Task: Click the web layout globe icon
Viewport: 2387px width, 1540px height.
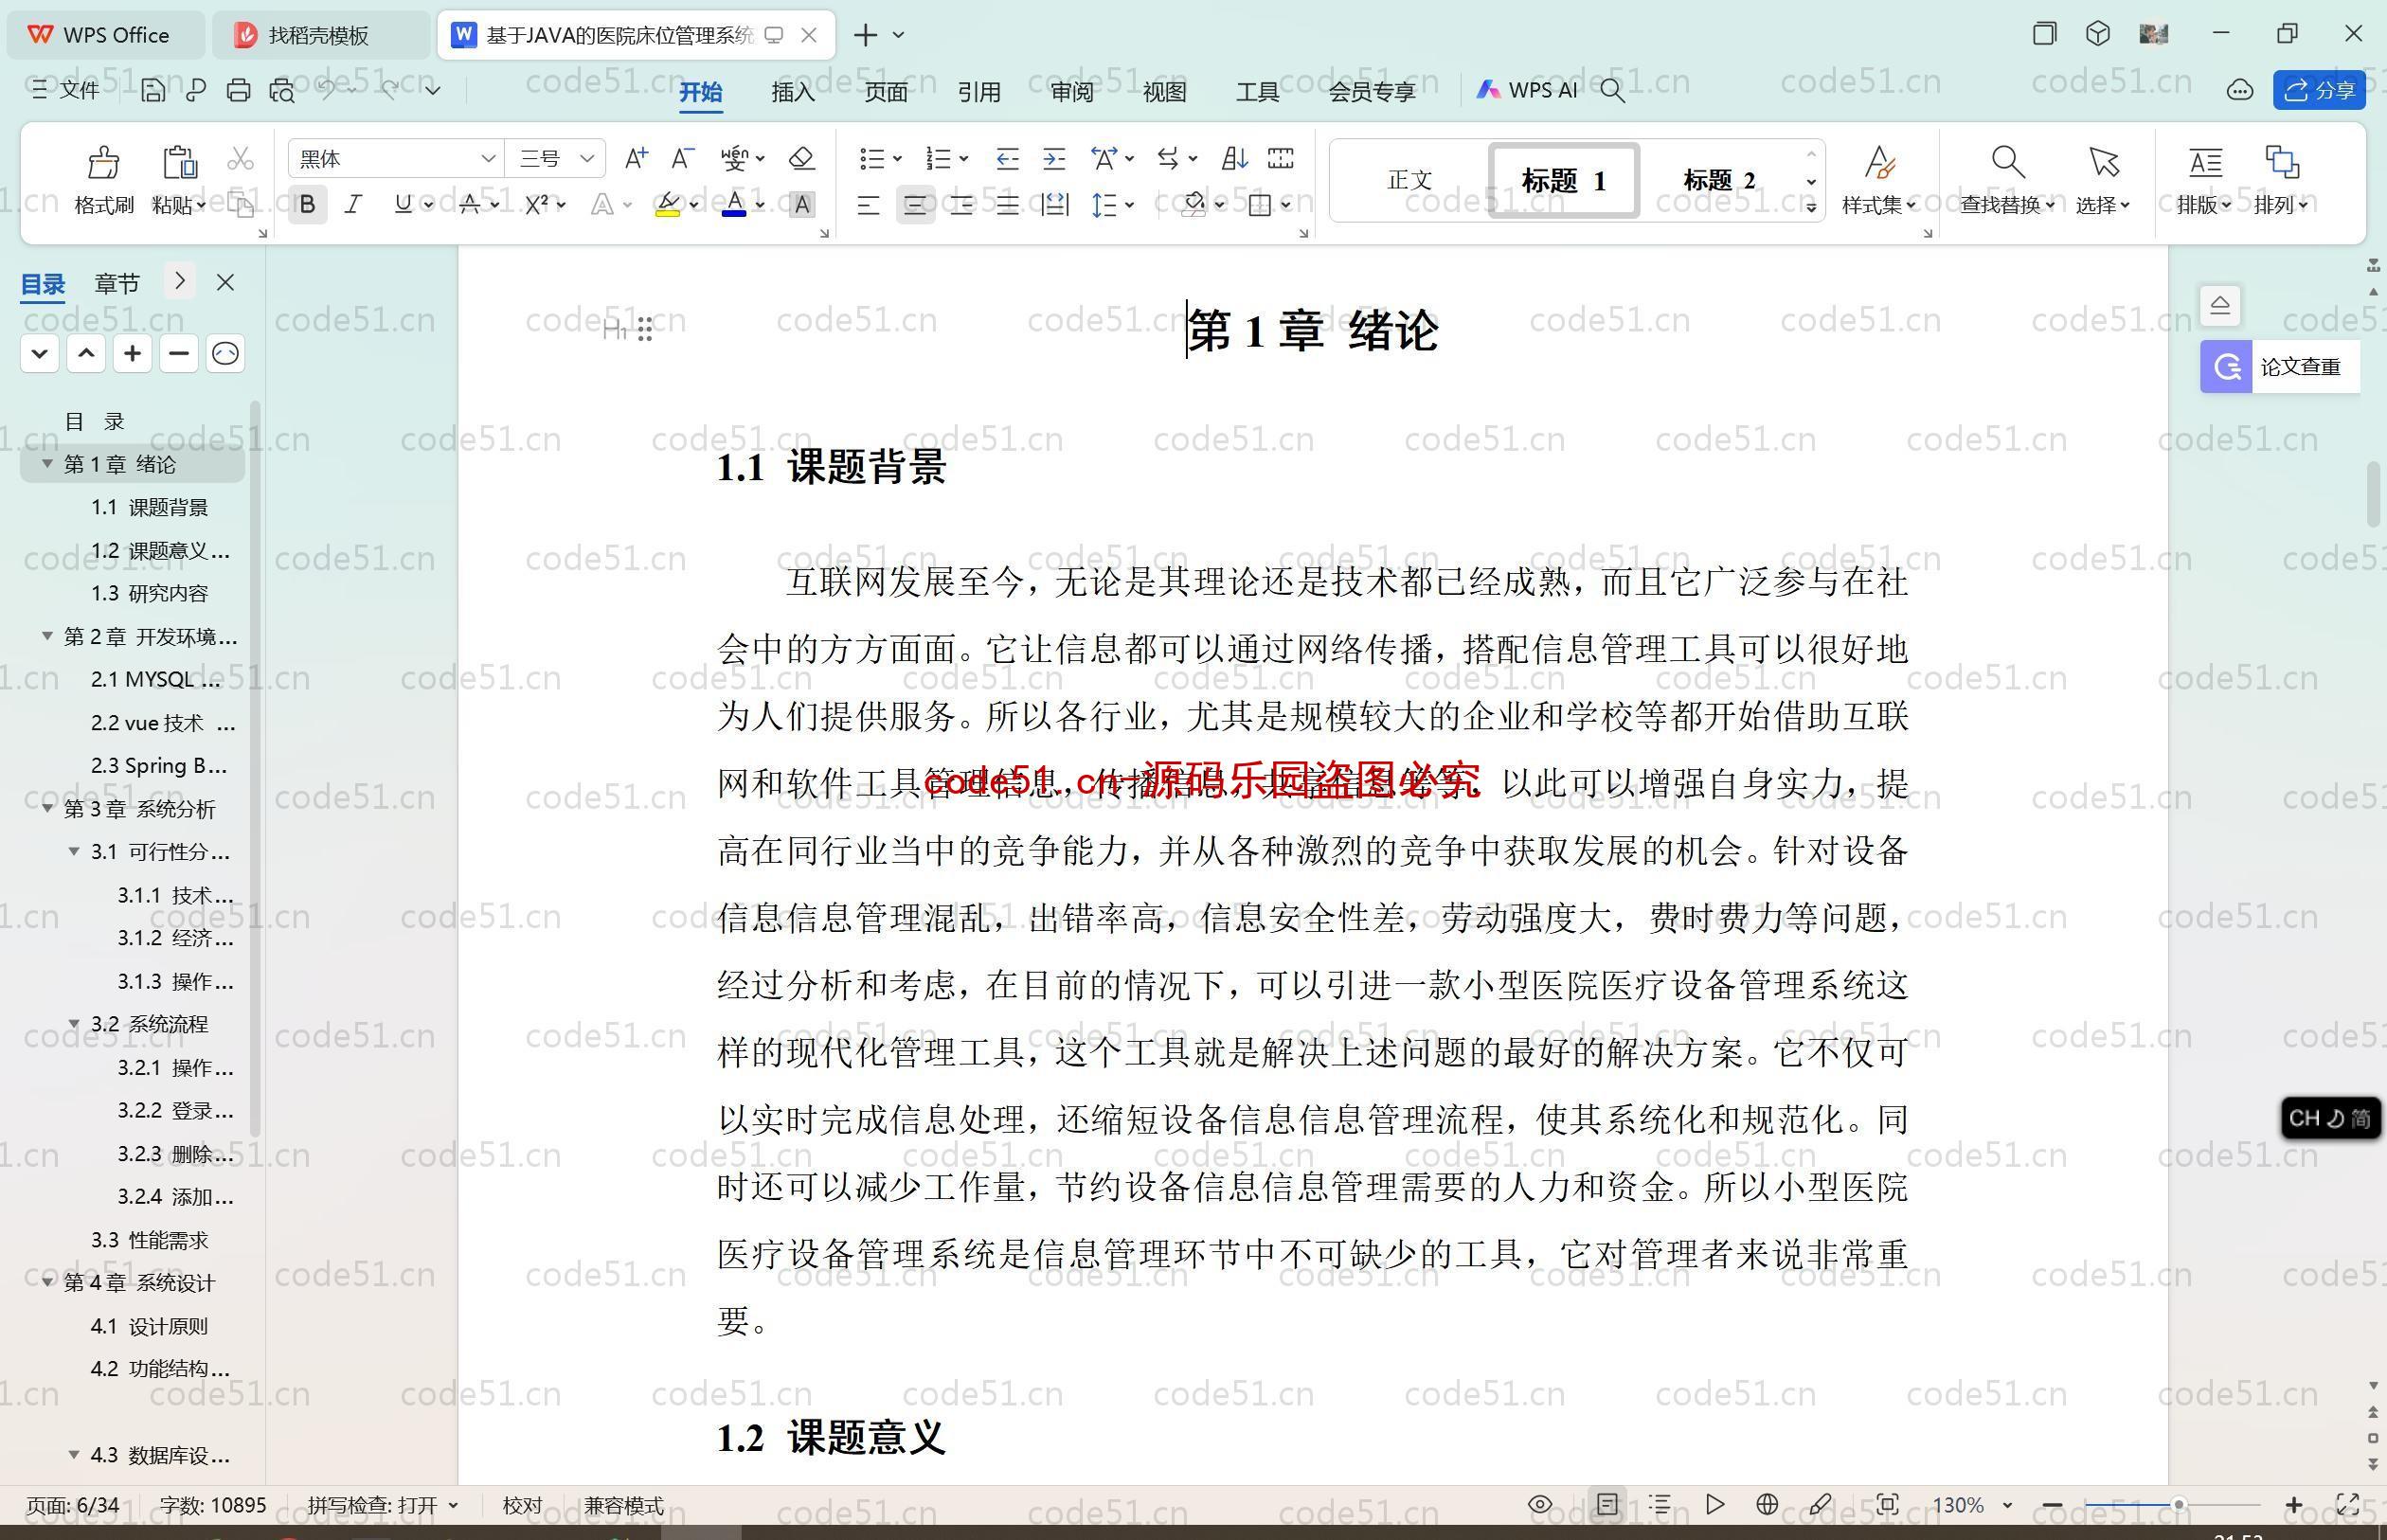Action: pos(1767,1504)
